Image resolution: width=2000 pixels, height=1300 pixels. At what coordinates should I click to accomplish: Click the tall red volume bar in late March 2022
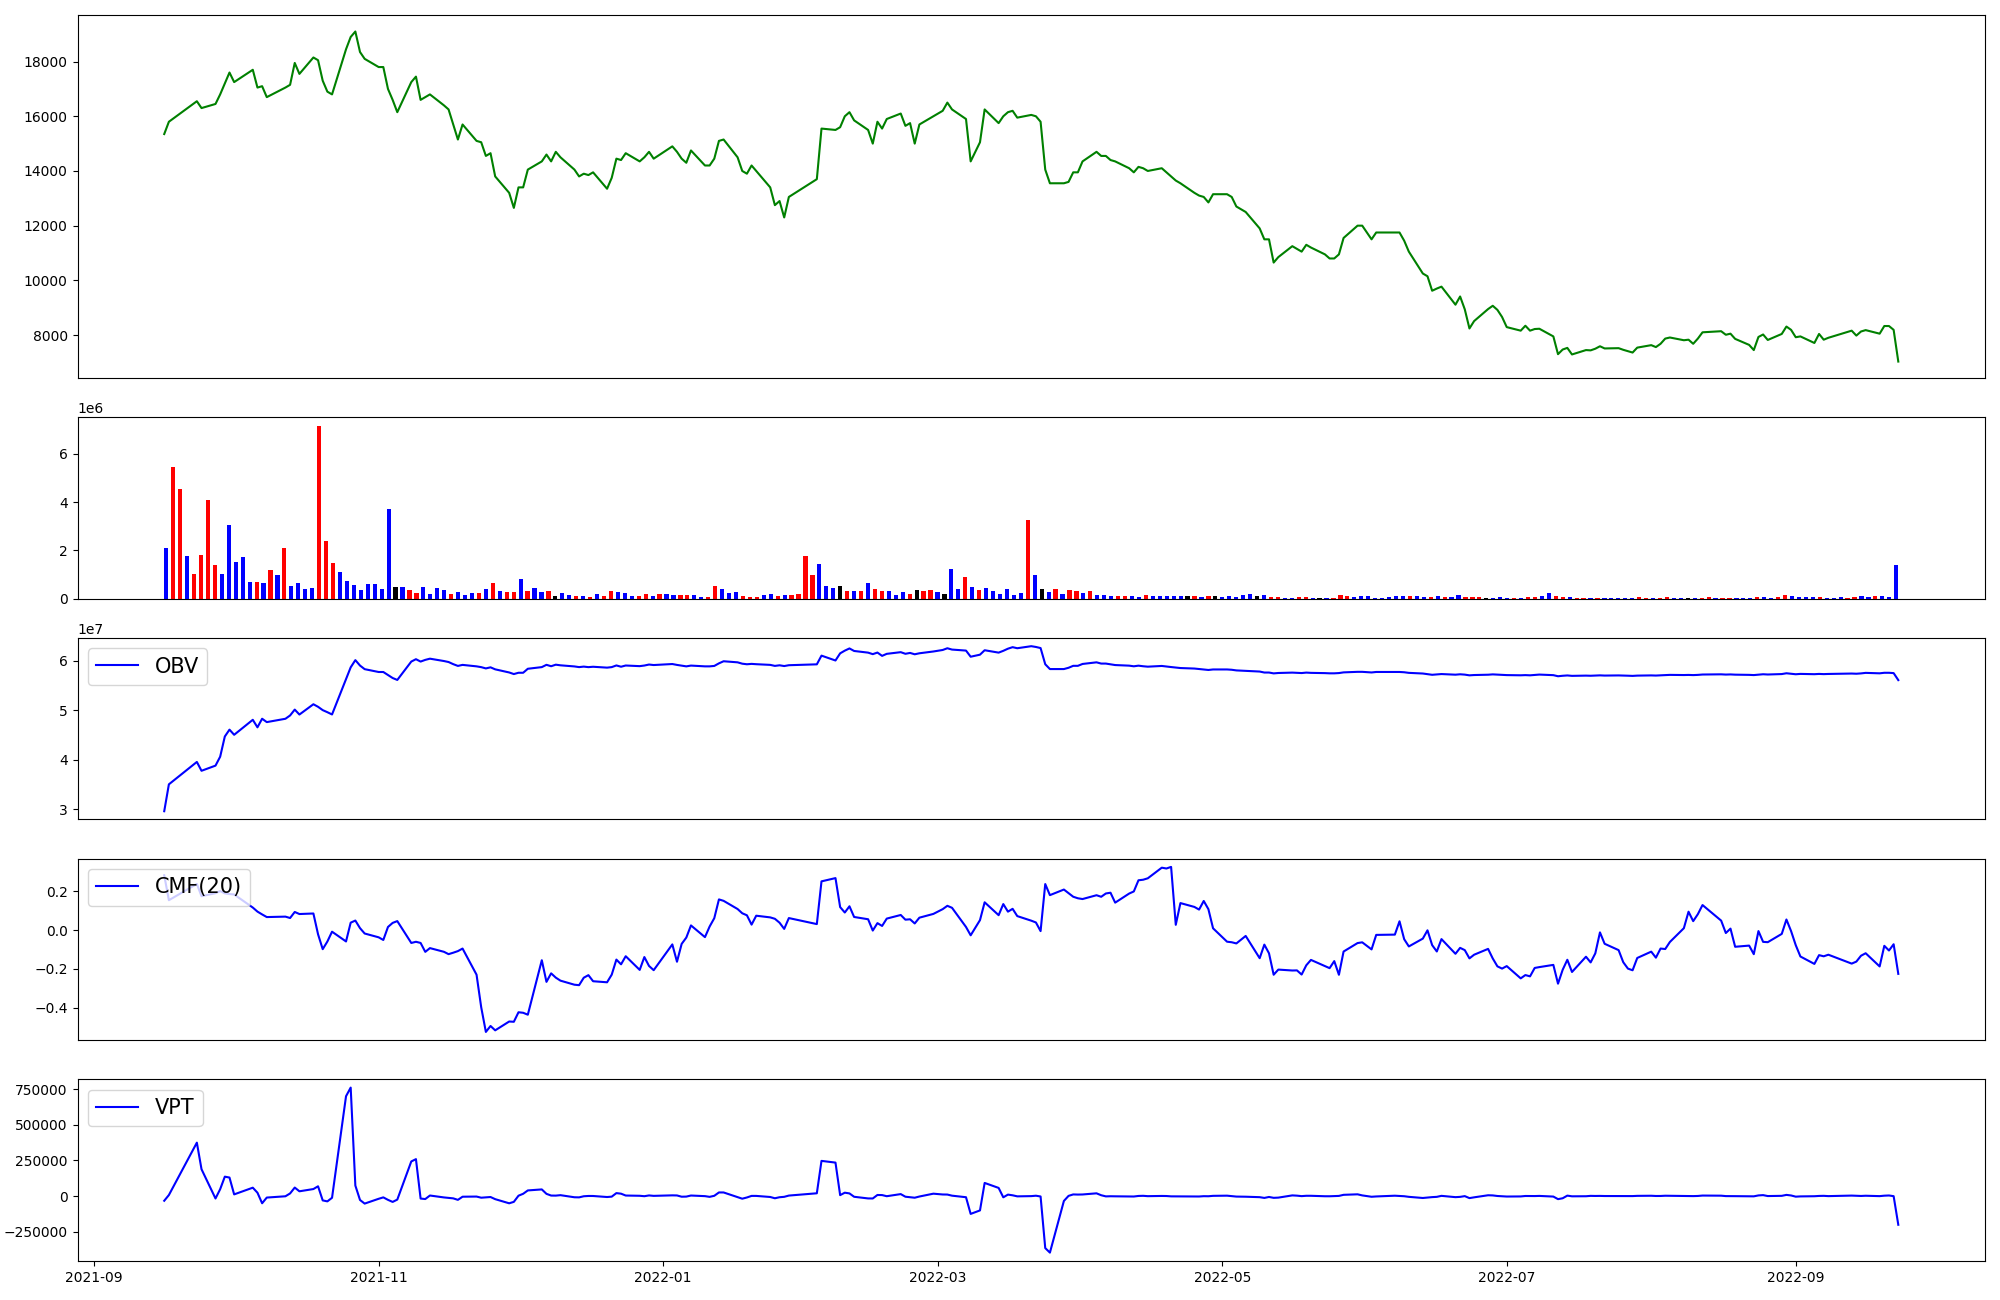point(1028,559)
